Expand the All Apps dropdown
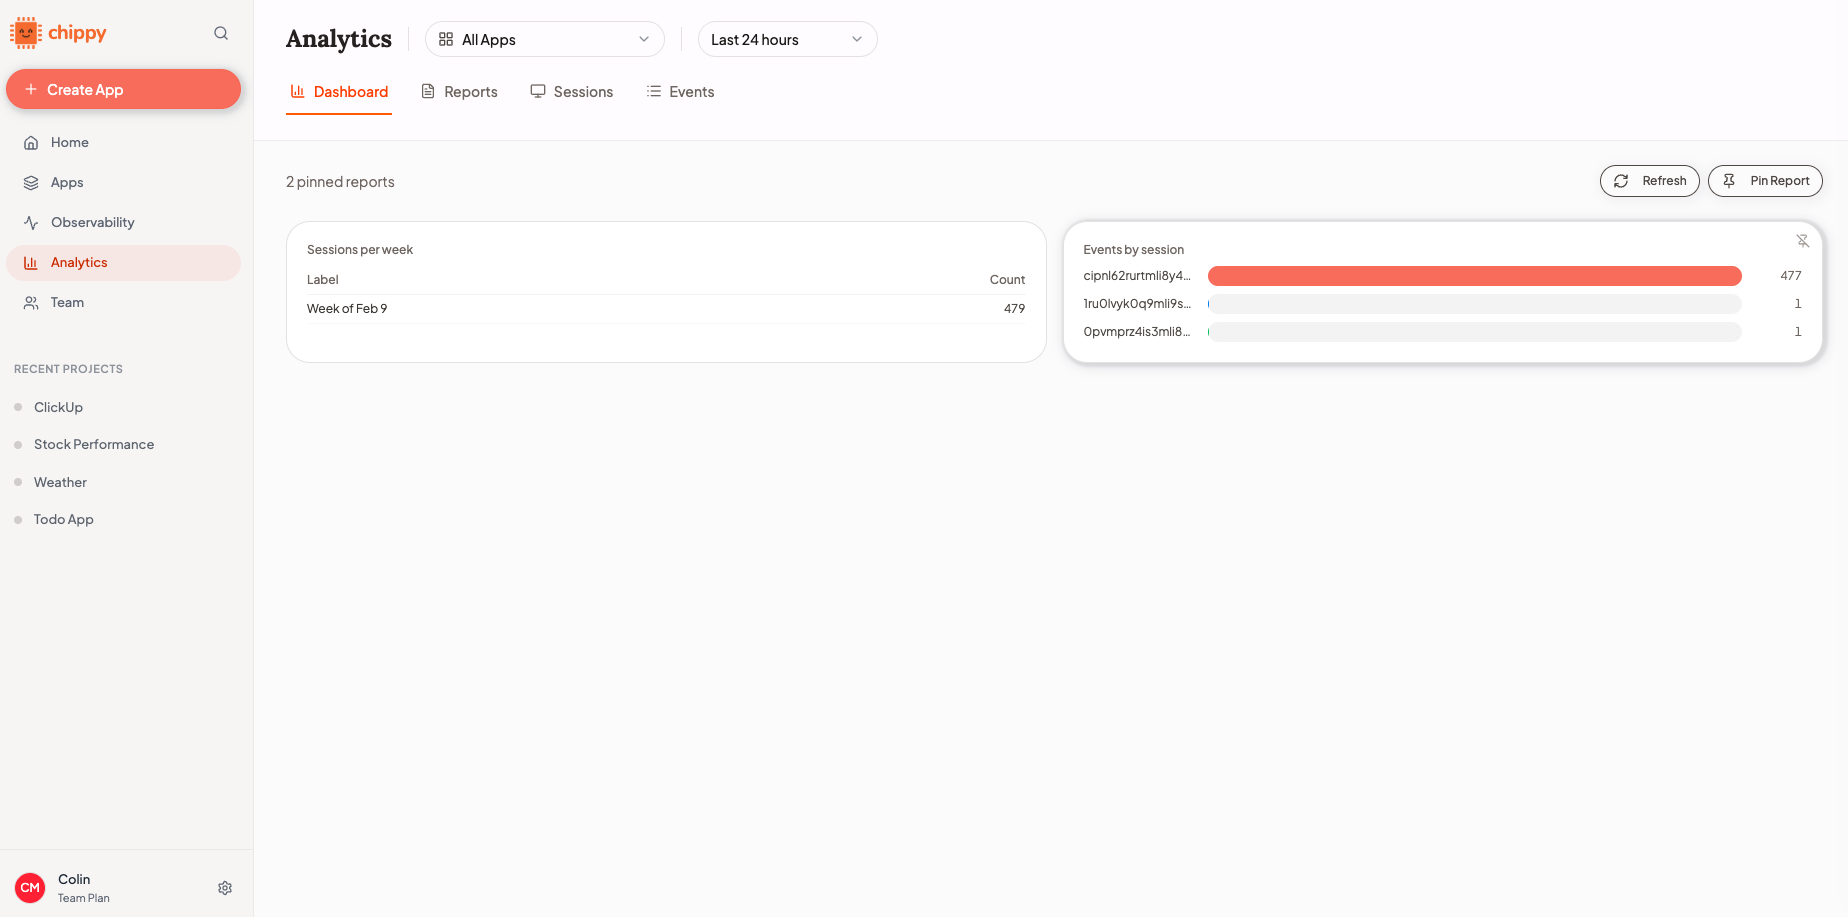Image resolution: width=1848 pixels, height=917 pixels. coord(545,39)
